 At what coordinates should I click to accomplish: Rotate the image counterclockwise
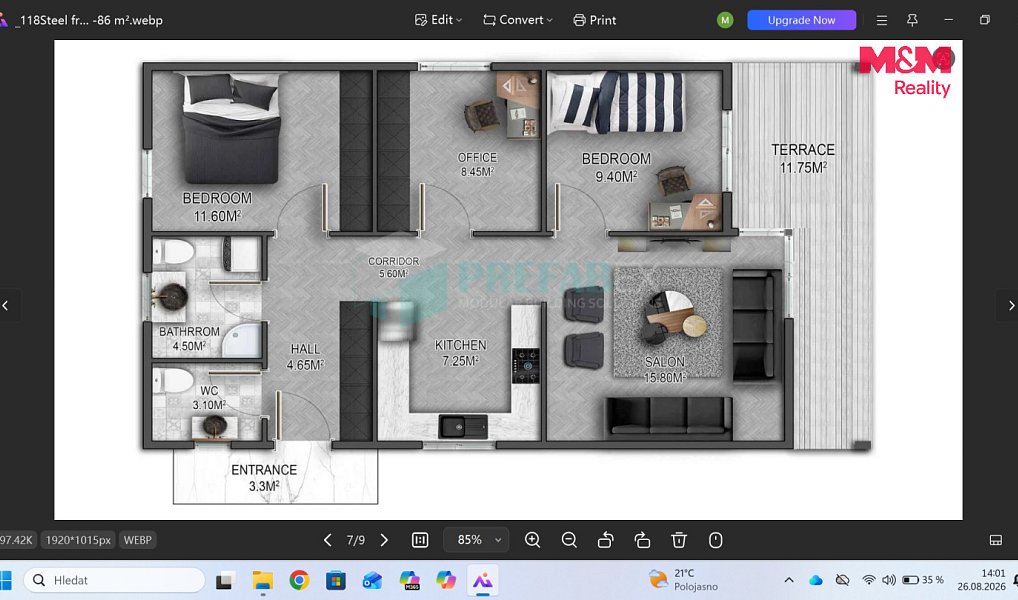(x=606, y=540)
